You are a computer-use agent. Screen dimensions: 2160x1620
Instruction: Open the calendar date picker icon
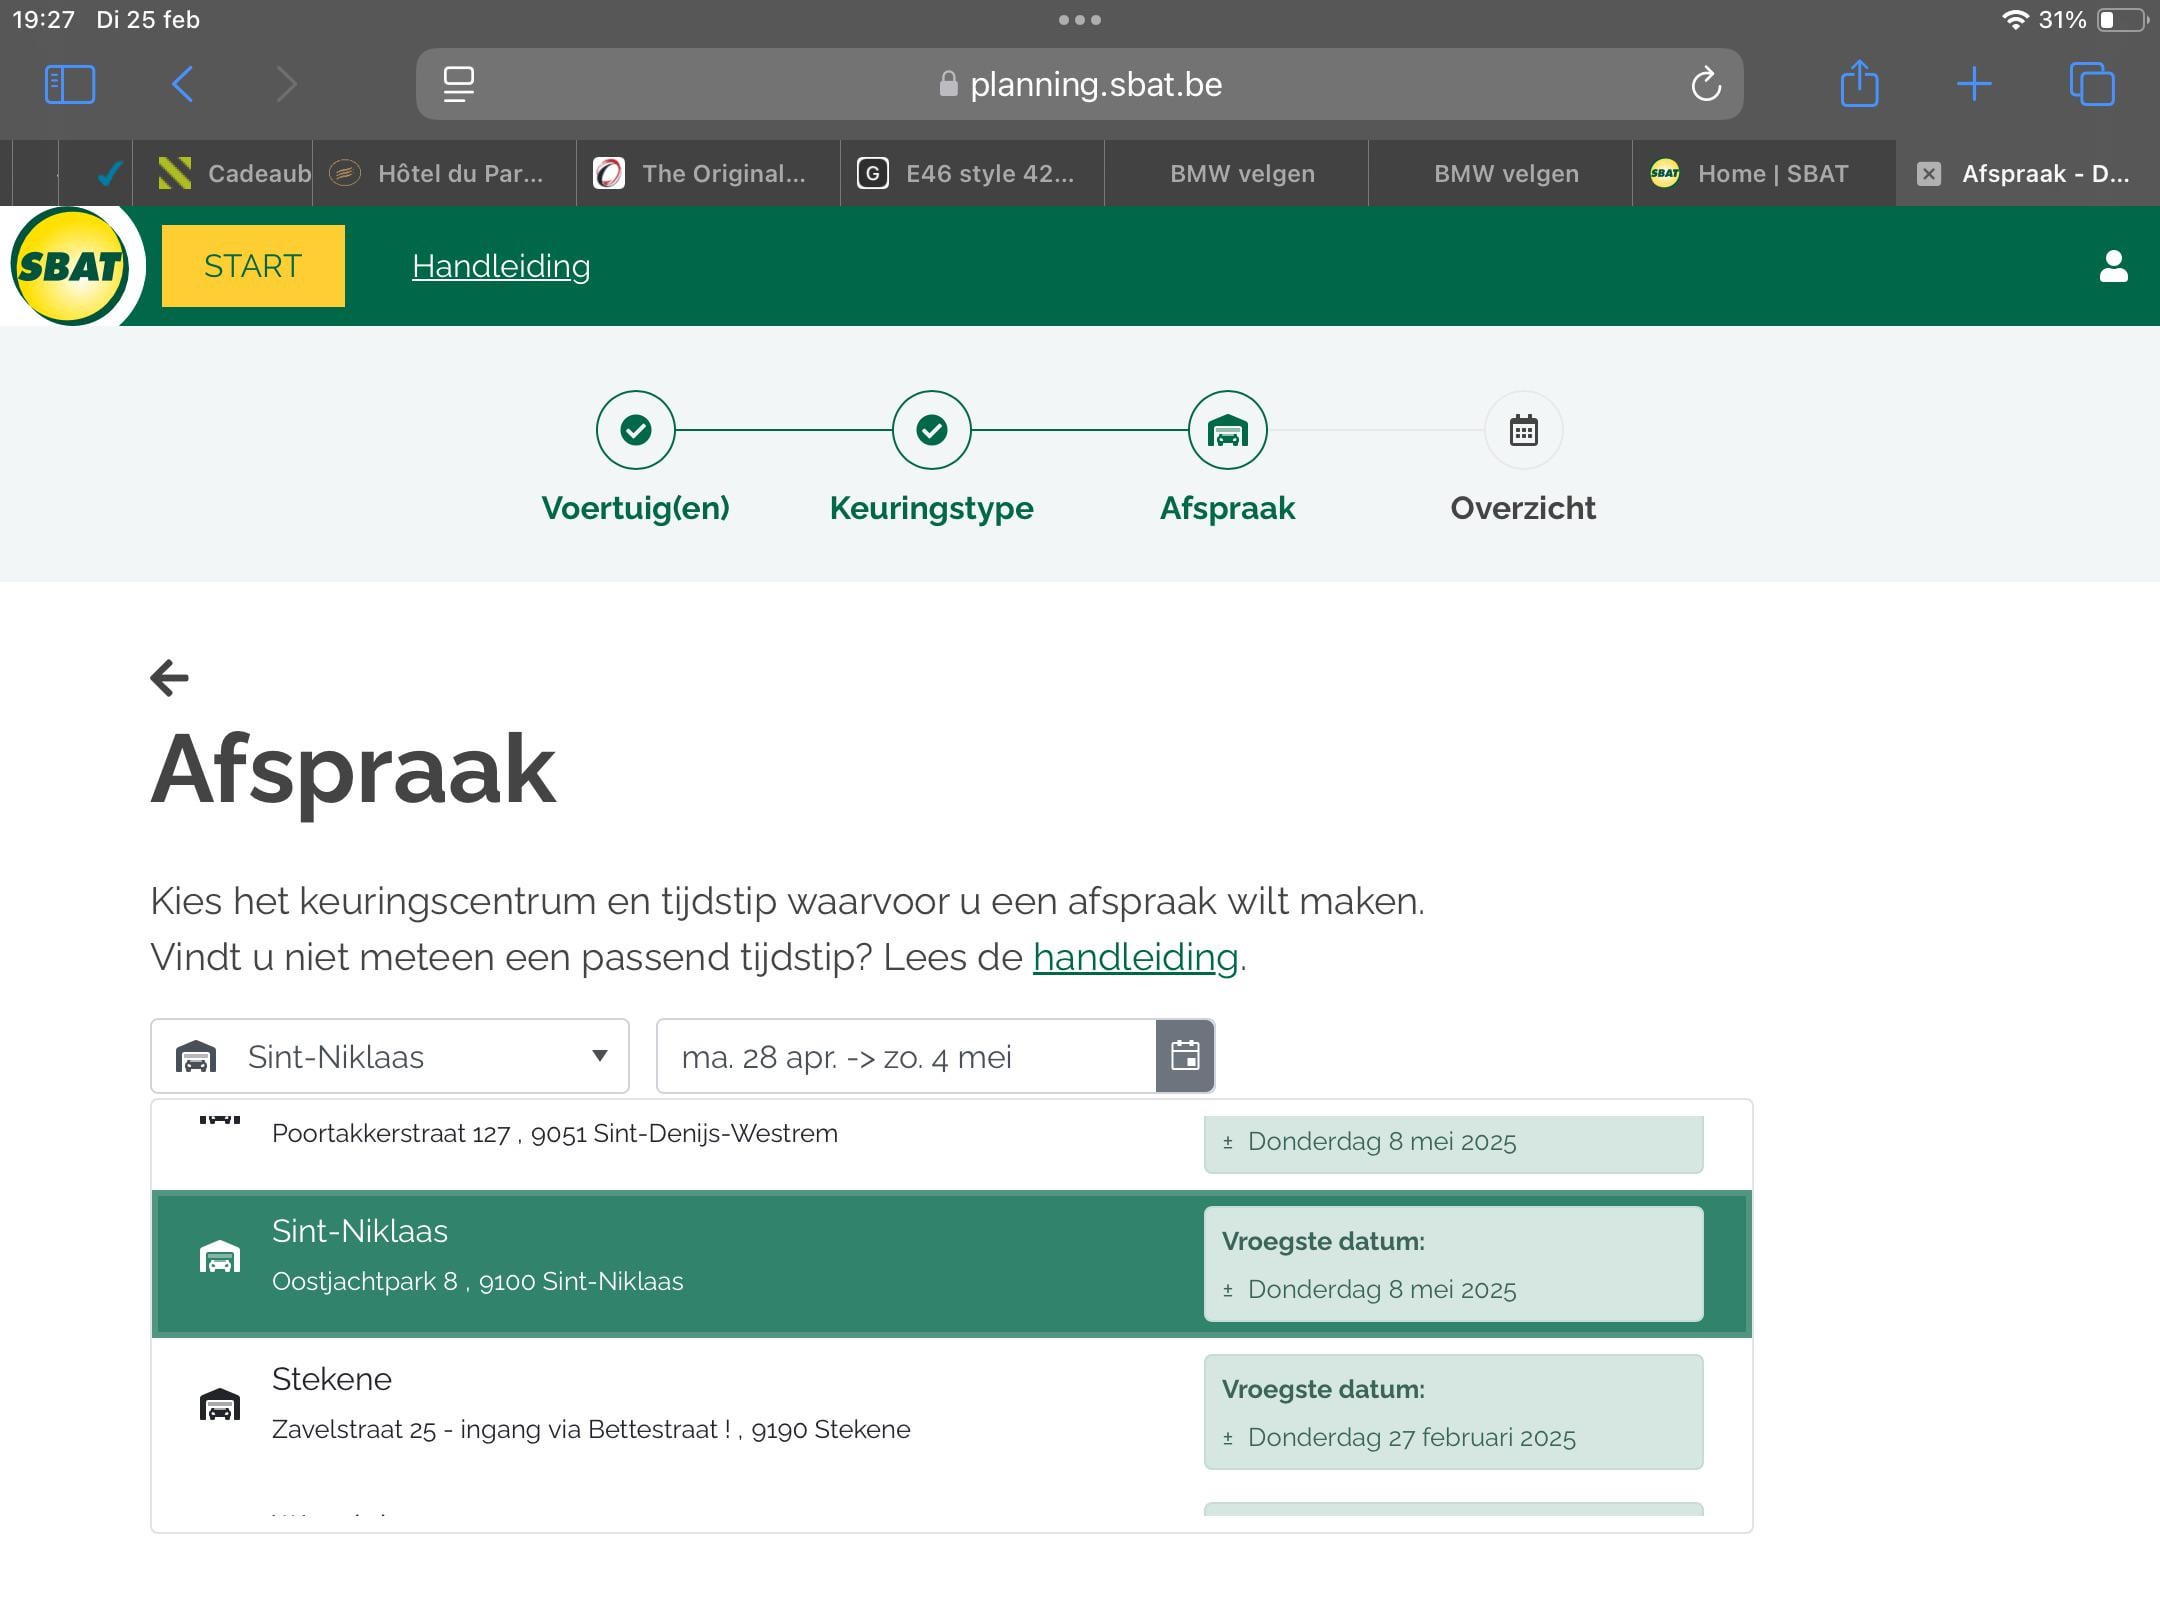[1185, 1056]
